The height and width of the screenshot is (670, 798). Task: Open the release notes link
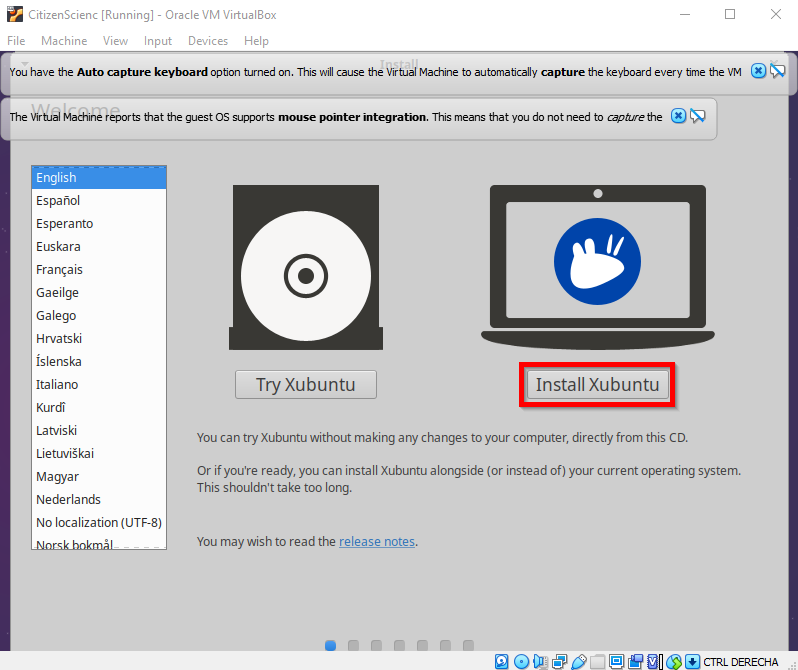[377, 541]
